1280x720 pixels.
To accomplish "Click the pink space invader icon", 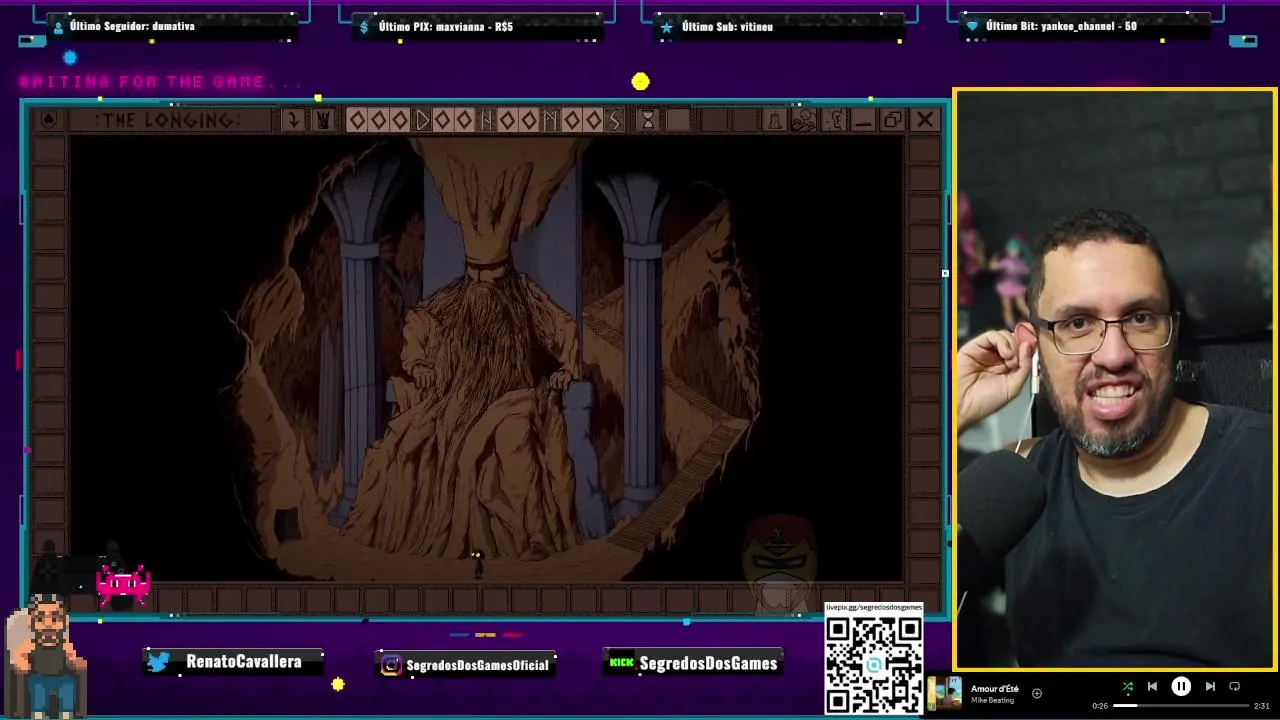I will [x=123, y=585].
